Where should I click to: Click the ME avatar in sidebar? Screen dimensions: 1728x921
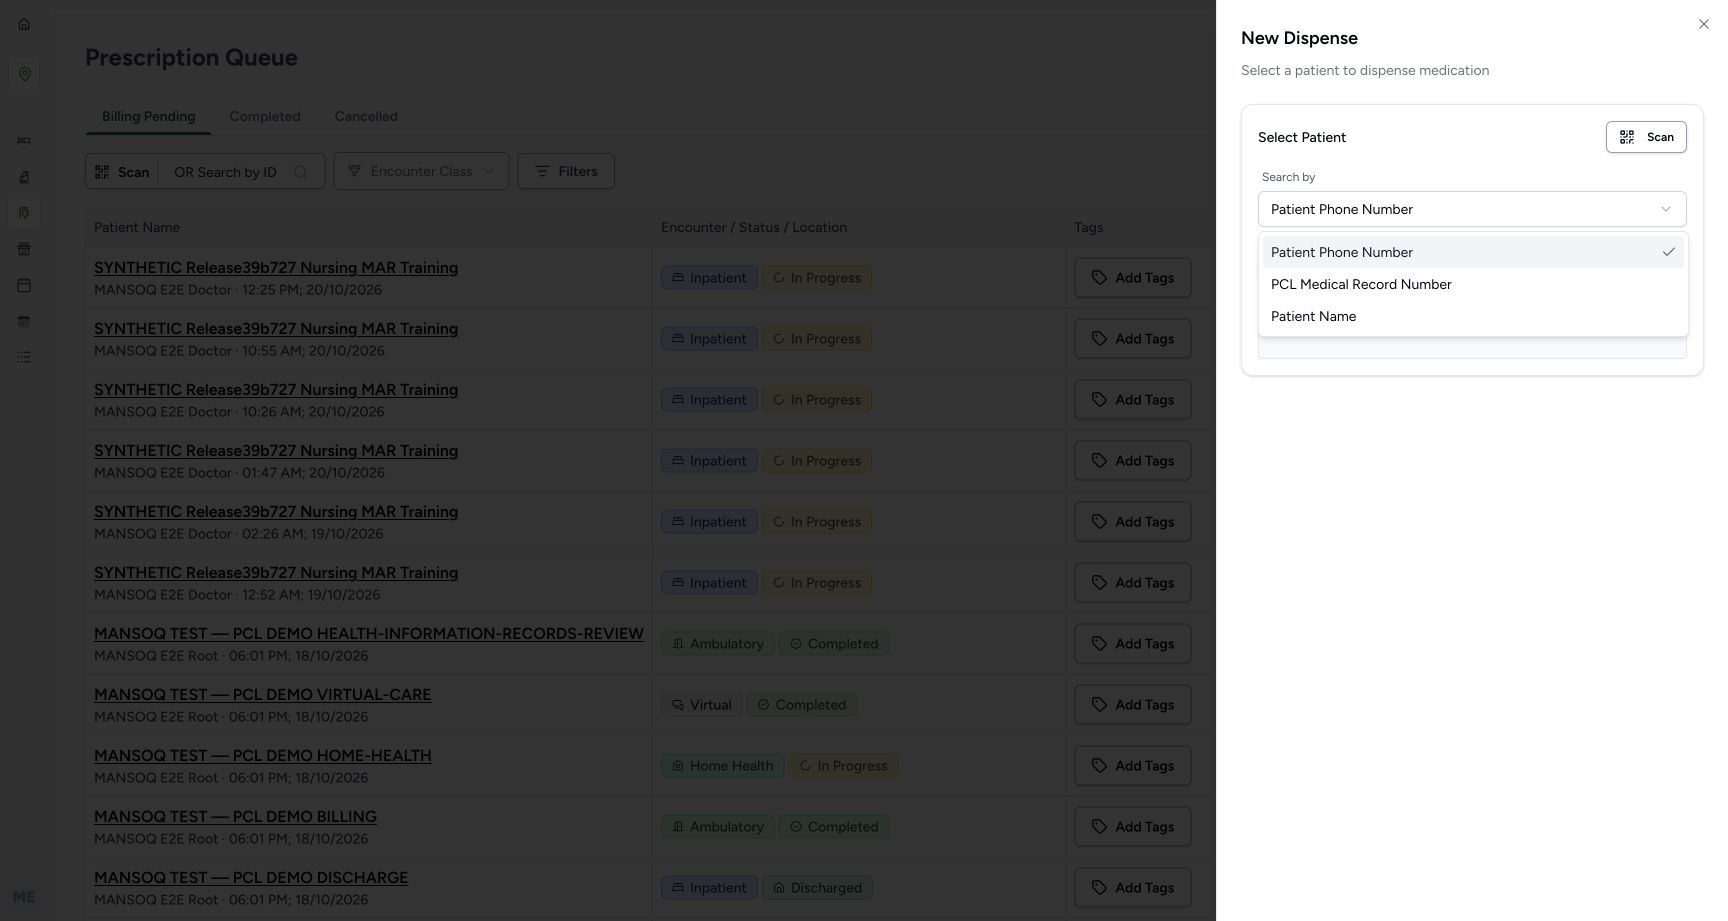point(24,897)
